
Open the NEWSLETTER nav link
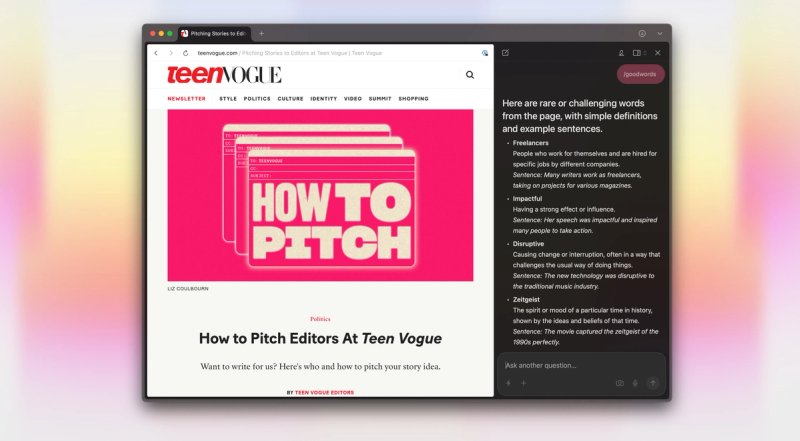(187, 99)
